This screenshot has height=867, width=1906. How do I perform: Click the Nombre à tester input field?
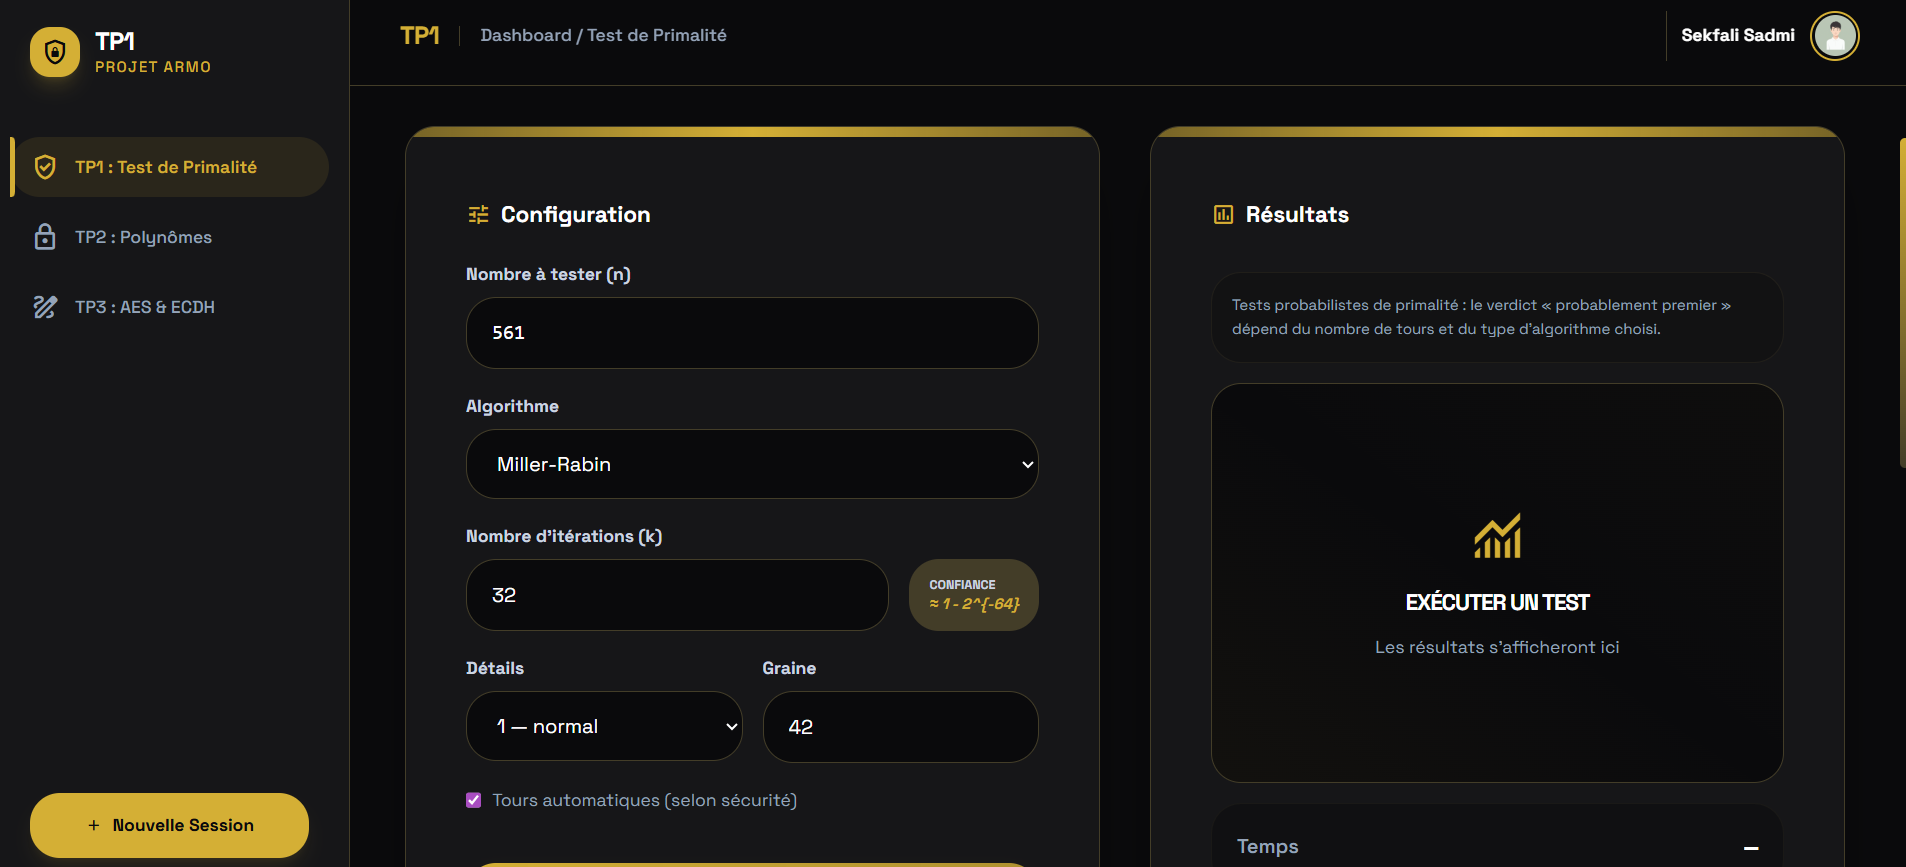pos(752,333)
